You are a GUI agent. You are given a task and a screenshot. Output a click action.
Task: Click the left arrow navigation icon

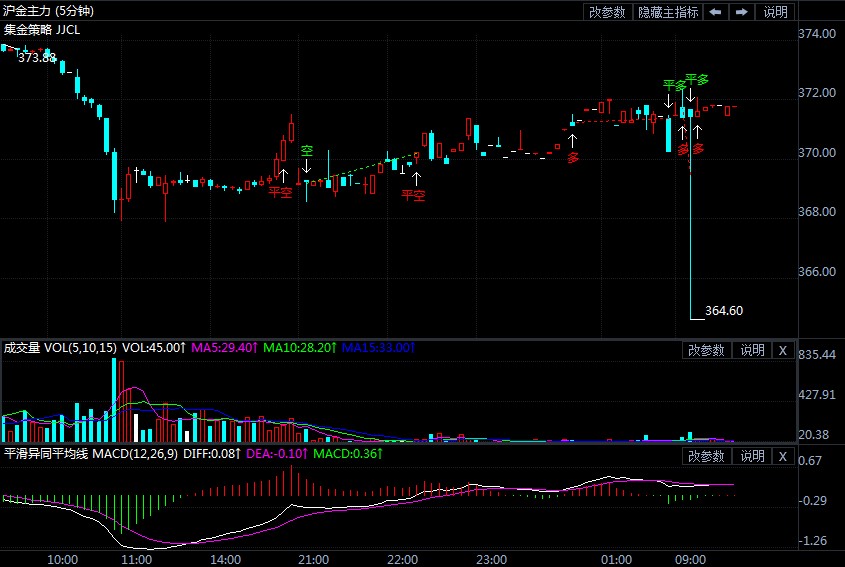(x=715, y=12)
